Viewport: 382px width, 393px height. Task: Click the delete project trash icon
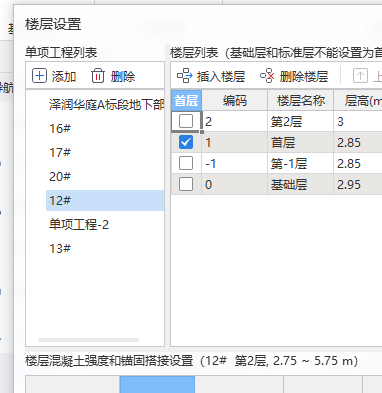point(98,76)
